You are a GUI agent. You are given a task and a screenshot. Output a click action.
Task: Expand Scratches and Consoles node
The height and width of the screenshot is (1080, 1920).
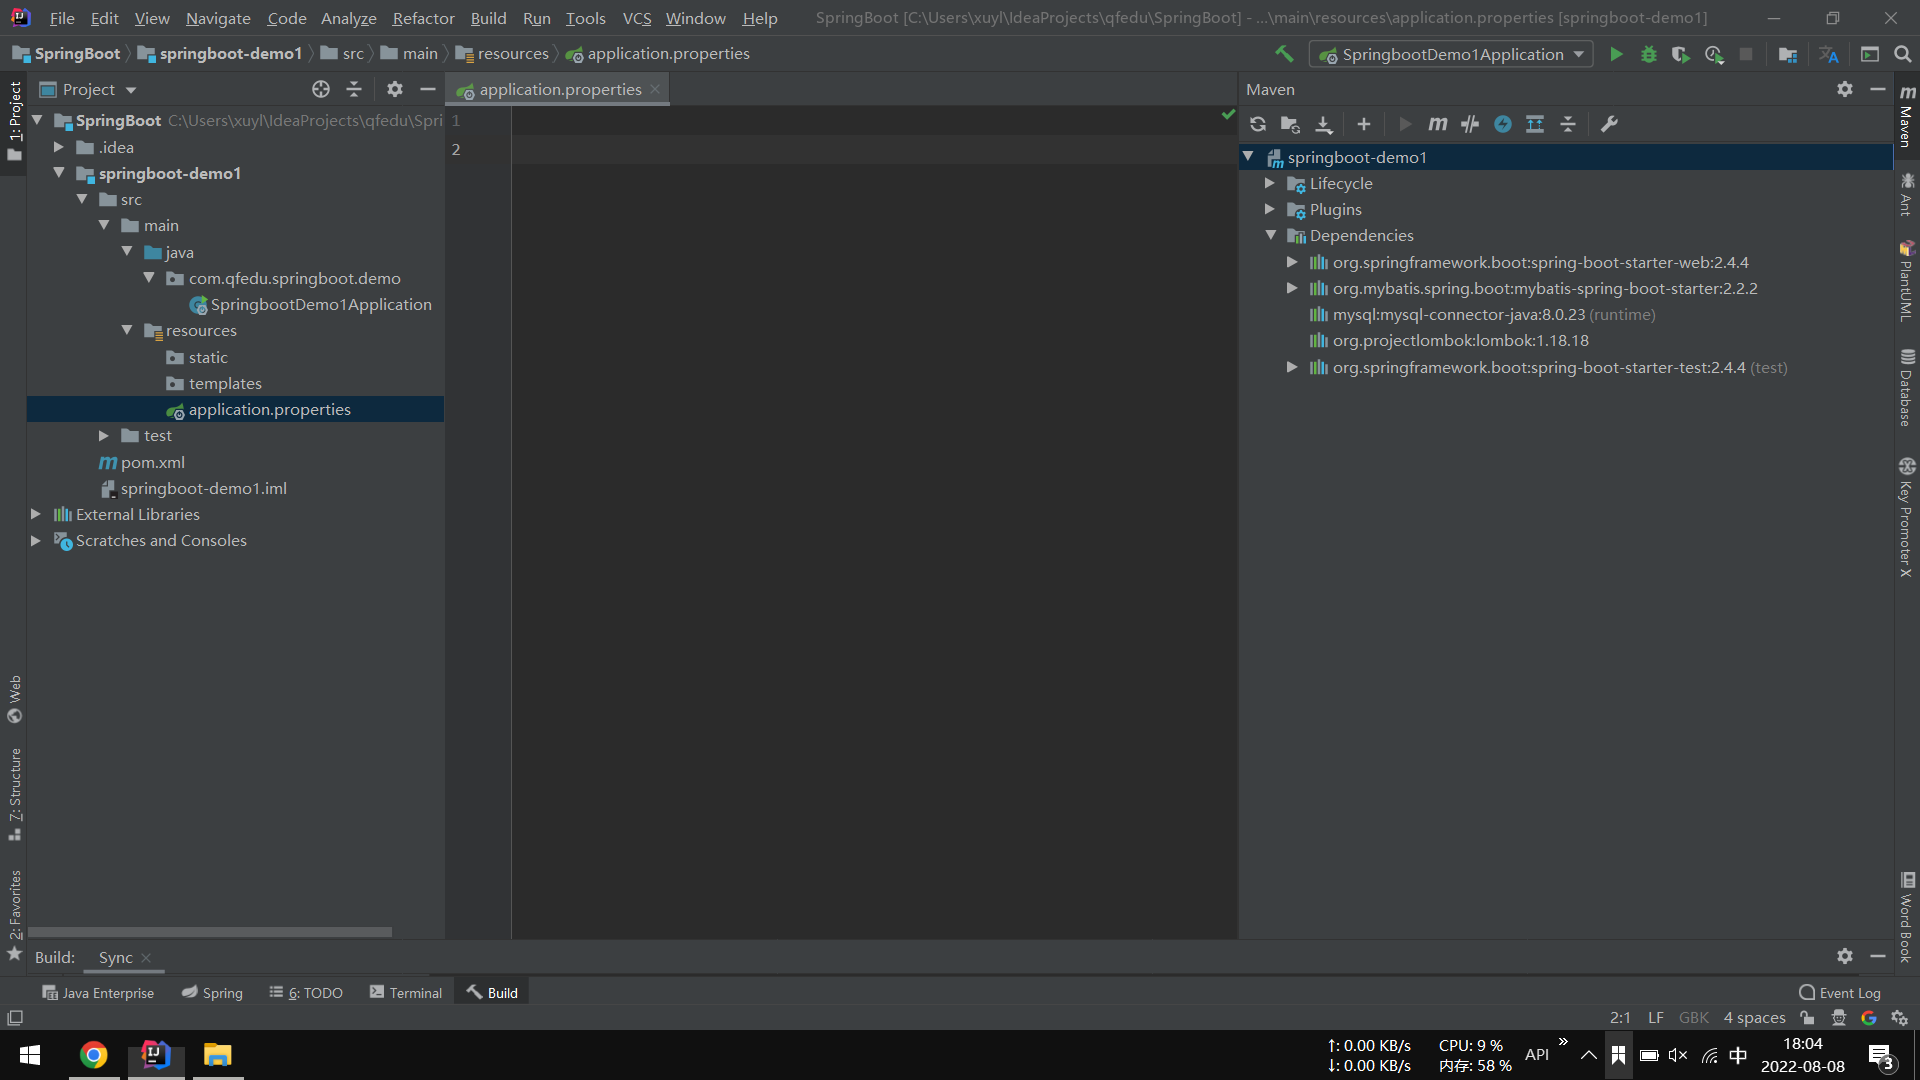point(36,540)
